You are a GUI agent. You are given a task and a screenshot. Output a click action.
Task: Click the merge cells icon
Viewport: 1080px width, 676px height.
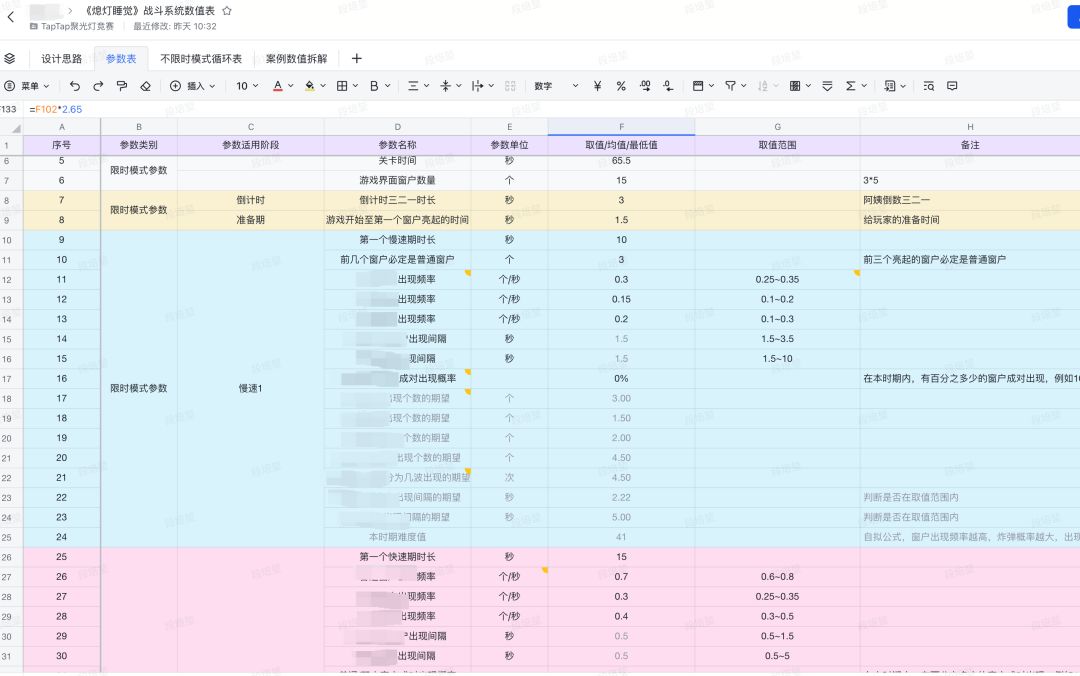coord(510,86)
